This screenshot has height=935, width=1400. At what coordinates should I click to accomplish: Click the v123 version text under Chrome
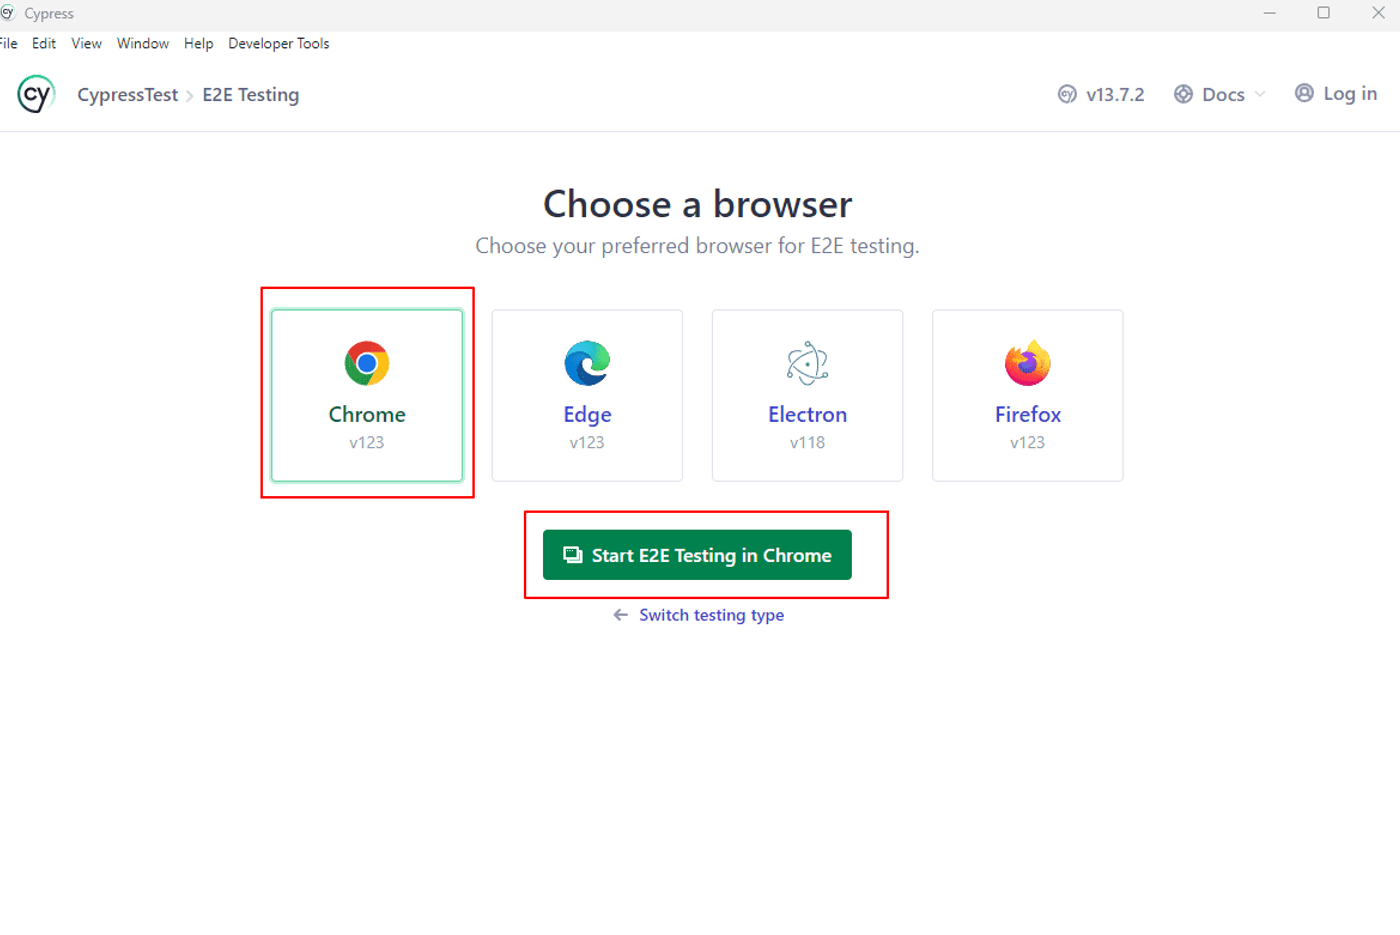coord(367,442)
